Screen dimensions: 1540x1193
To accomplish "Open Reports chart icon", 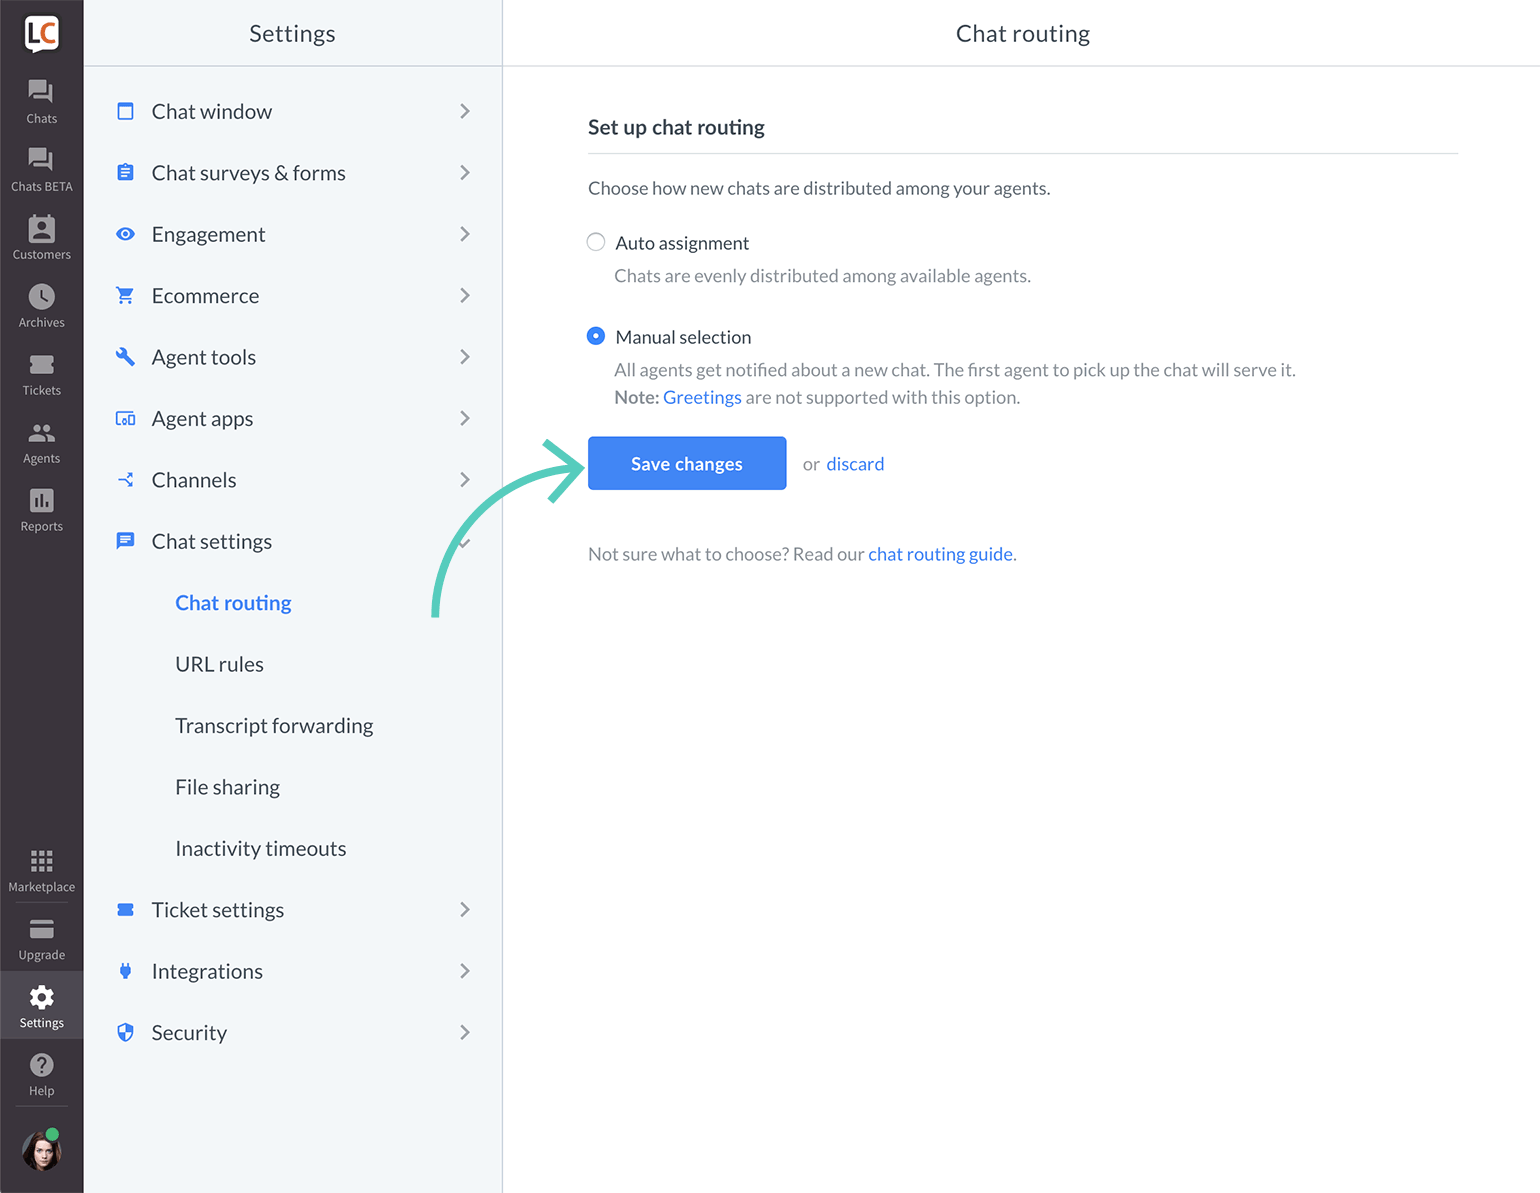I will pos(41,500).
